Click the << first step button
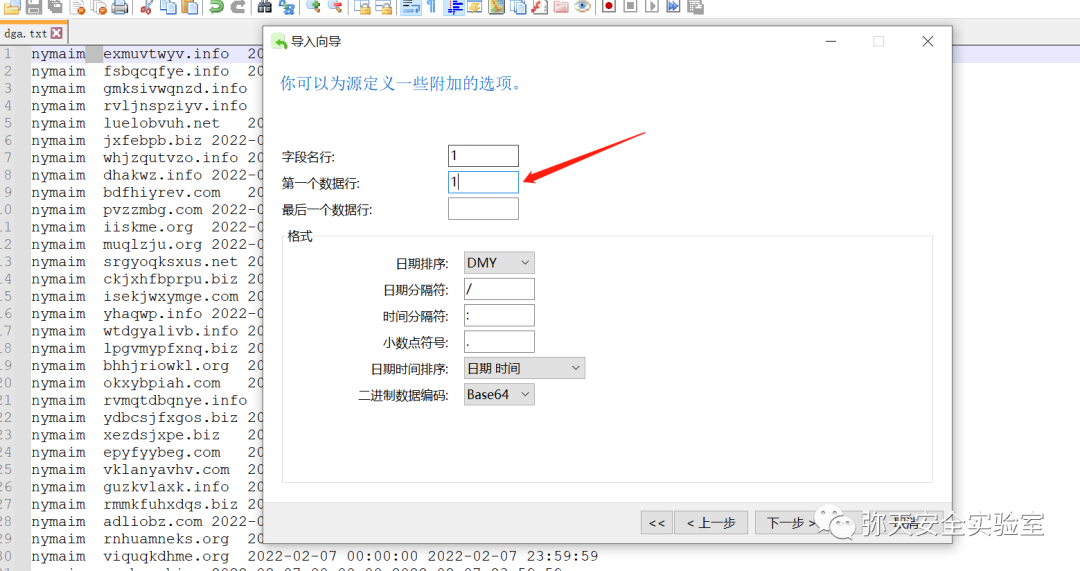The height and width of the screenshot is (571, 1080). tap(656, 523)
